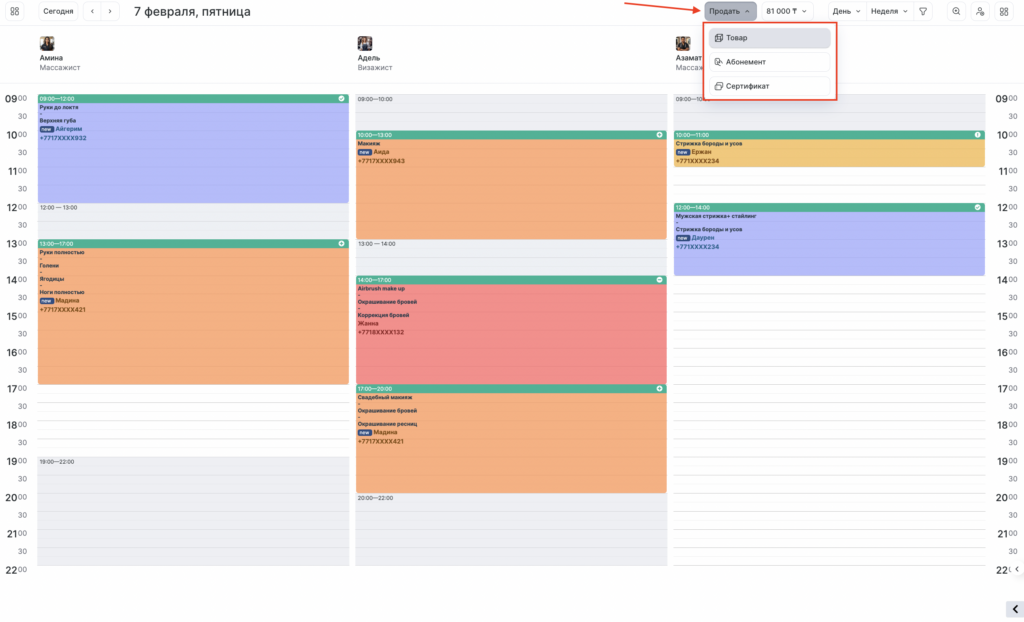Go to previous day with left arrow
Viewport: 1024px width, 622px height.
(92, 11)
